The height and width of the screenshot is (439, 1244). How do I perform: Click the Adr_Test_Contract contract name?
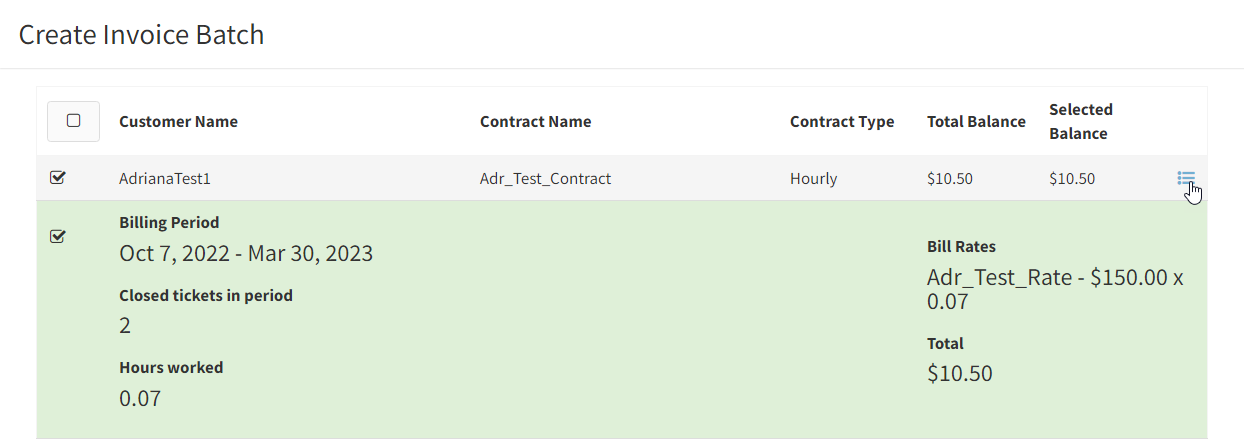[545, 179]
